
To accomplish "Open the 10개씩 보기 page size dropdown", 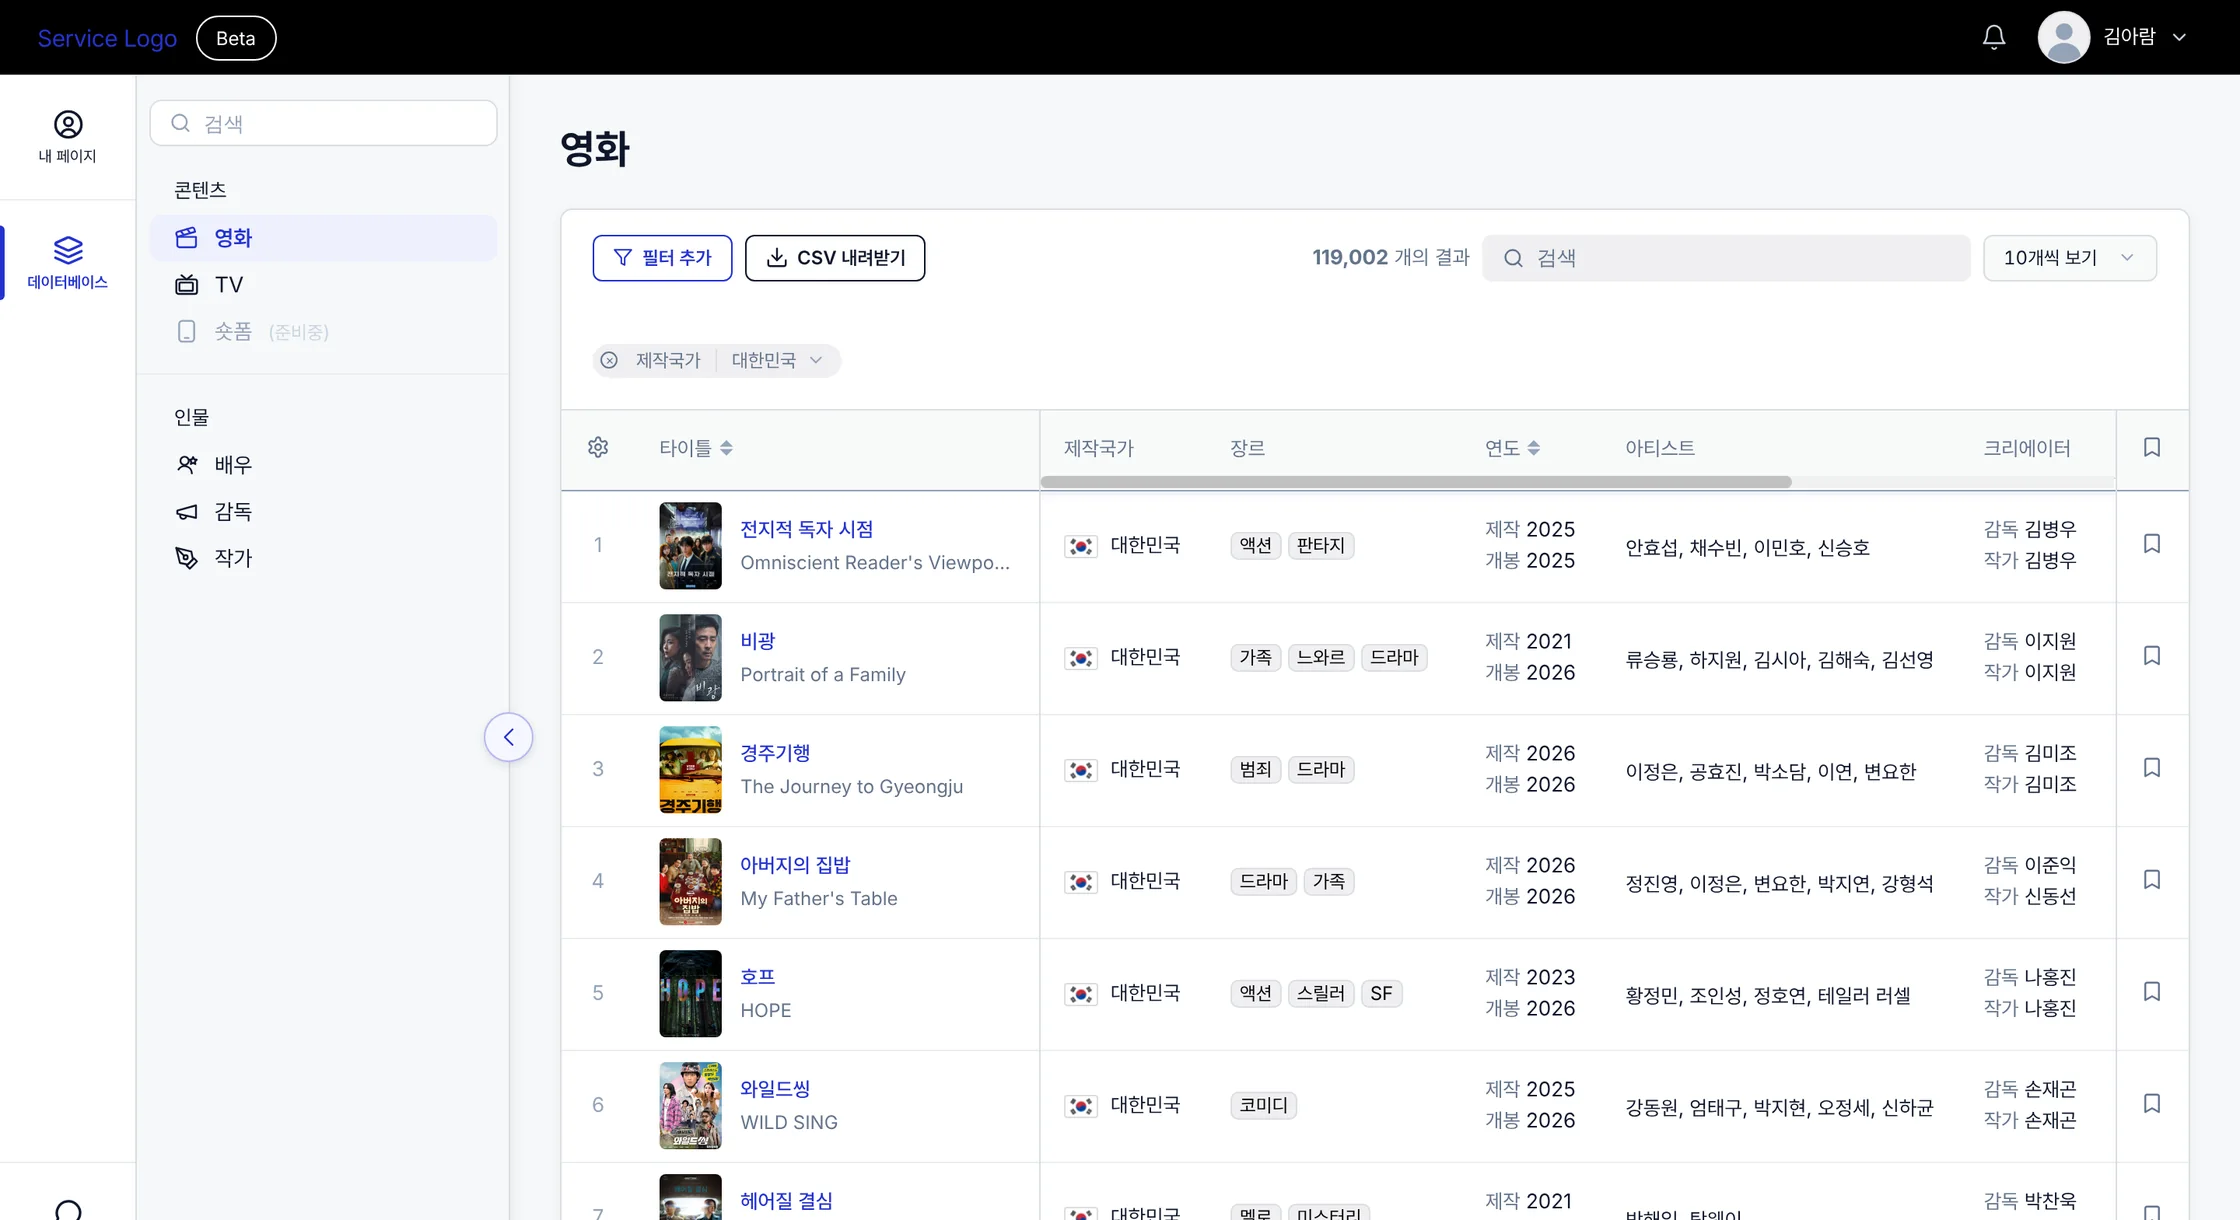I will pyautogui.click(x=2069, y=258).
